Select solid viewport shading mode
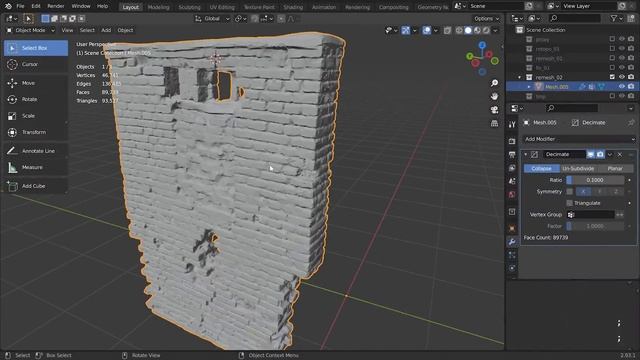Viewport: 640px width, 360px height. coord(468,30)
